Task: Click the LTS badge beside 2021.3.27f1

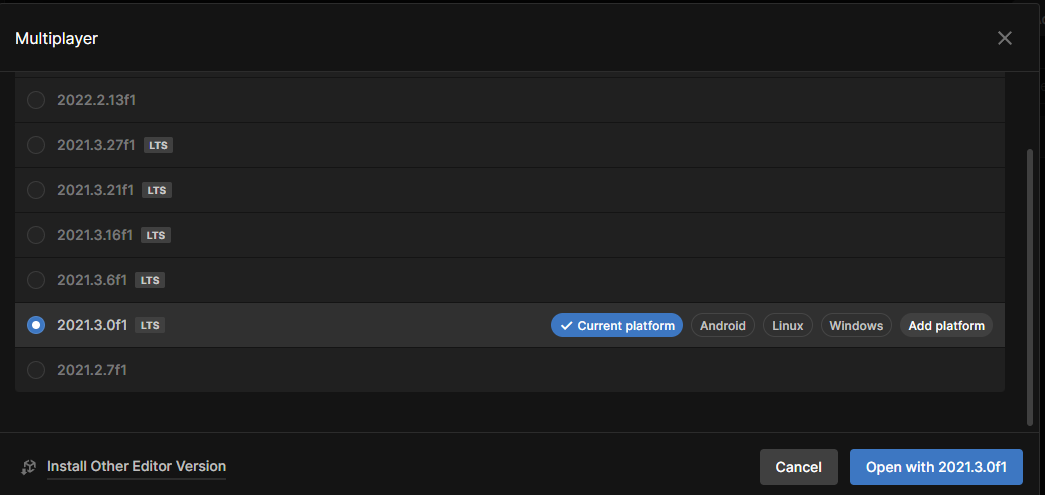Action: [158, 145]
